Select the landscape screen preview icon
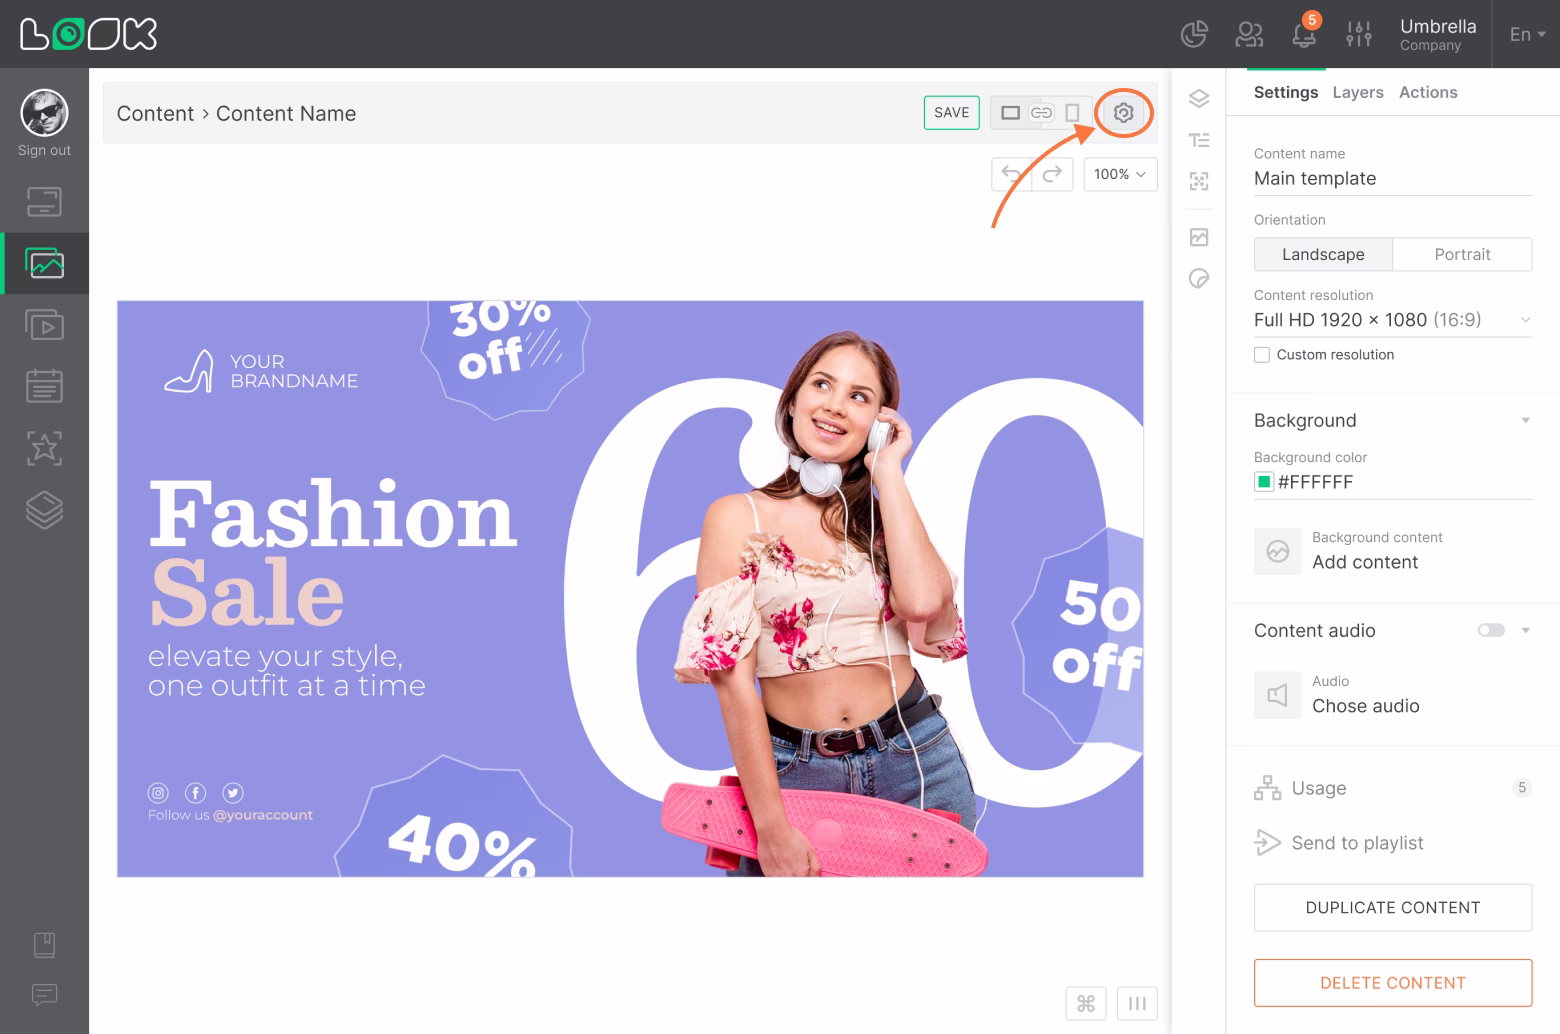 1010,113
